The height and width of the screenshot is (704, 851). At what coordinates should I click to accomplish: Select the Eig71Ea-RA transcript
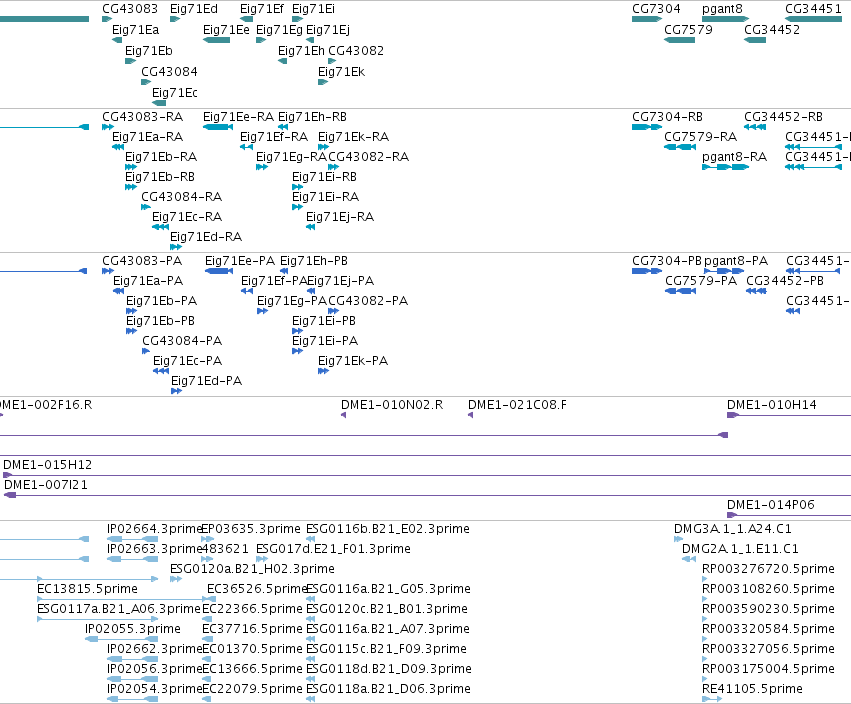click(118, 147)
